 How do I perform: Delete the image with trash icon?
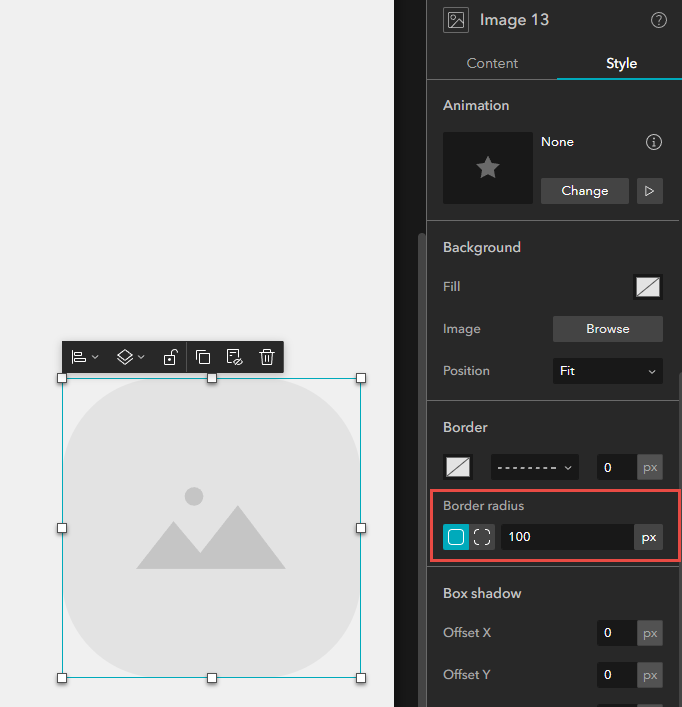[267, 357]
